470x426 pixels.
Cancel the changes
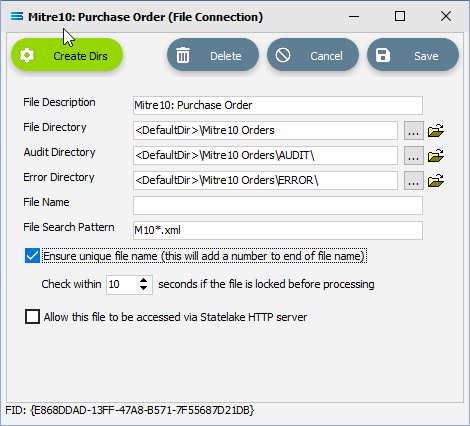tap(313, 55)
